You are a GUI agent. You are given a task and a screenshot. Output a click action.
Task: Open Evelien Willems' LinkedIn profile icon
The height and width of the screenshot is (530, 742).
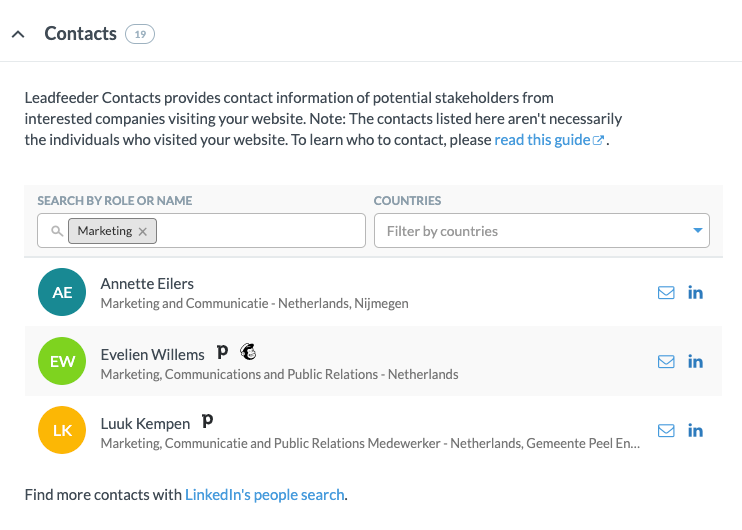pos(696,362)
